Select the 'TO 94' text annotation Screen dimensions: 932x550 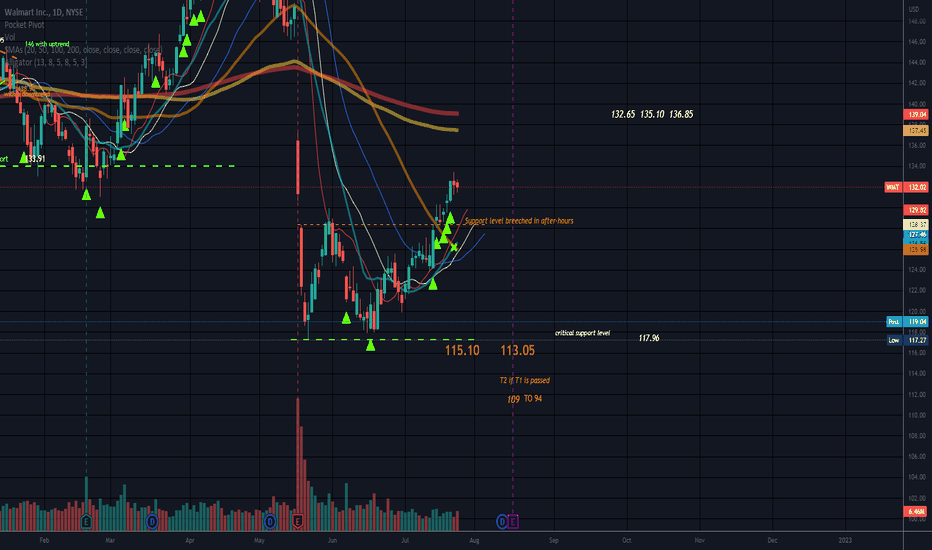point(533,398)
